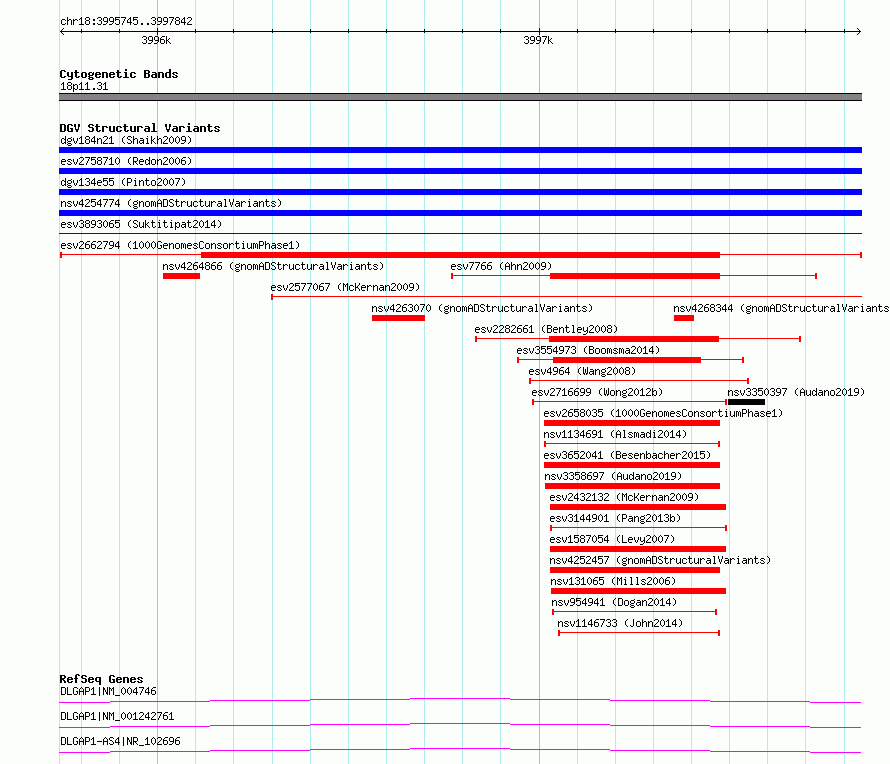Click the nsv3350397 (Audano2019) label
The image size is (890, 764).
click(796, 392)
